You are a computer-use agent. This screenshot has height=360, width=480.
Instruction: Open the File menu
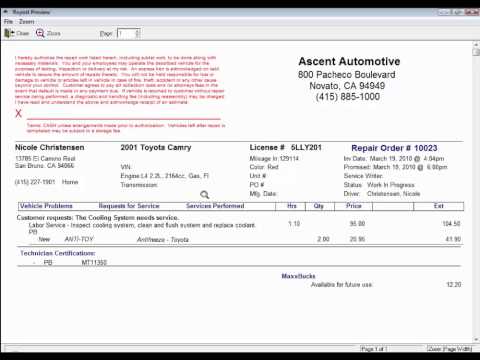point(8,22)
